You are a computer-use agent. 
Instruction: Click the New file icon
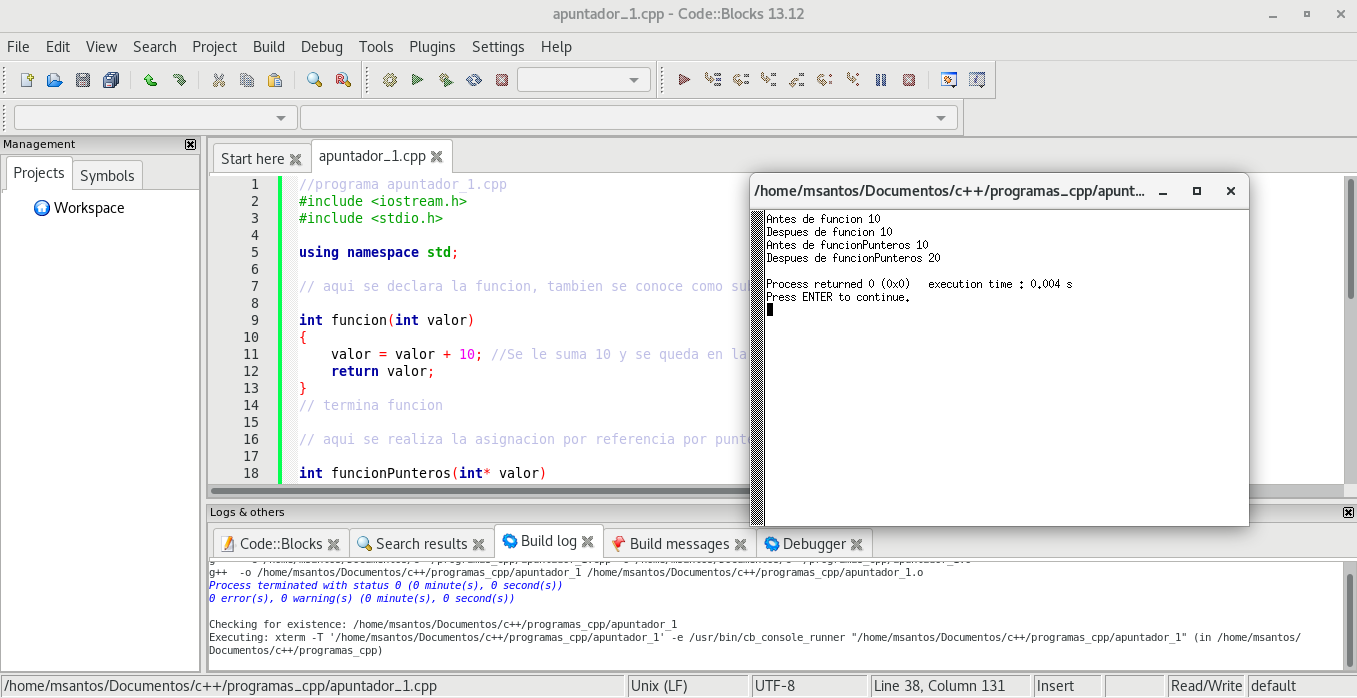pyautogui.click(x=27, y=80)
